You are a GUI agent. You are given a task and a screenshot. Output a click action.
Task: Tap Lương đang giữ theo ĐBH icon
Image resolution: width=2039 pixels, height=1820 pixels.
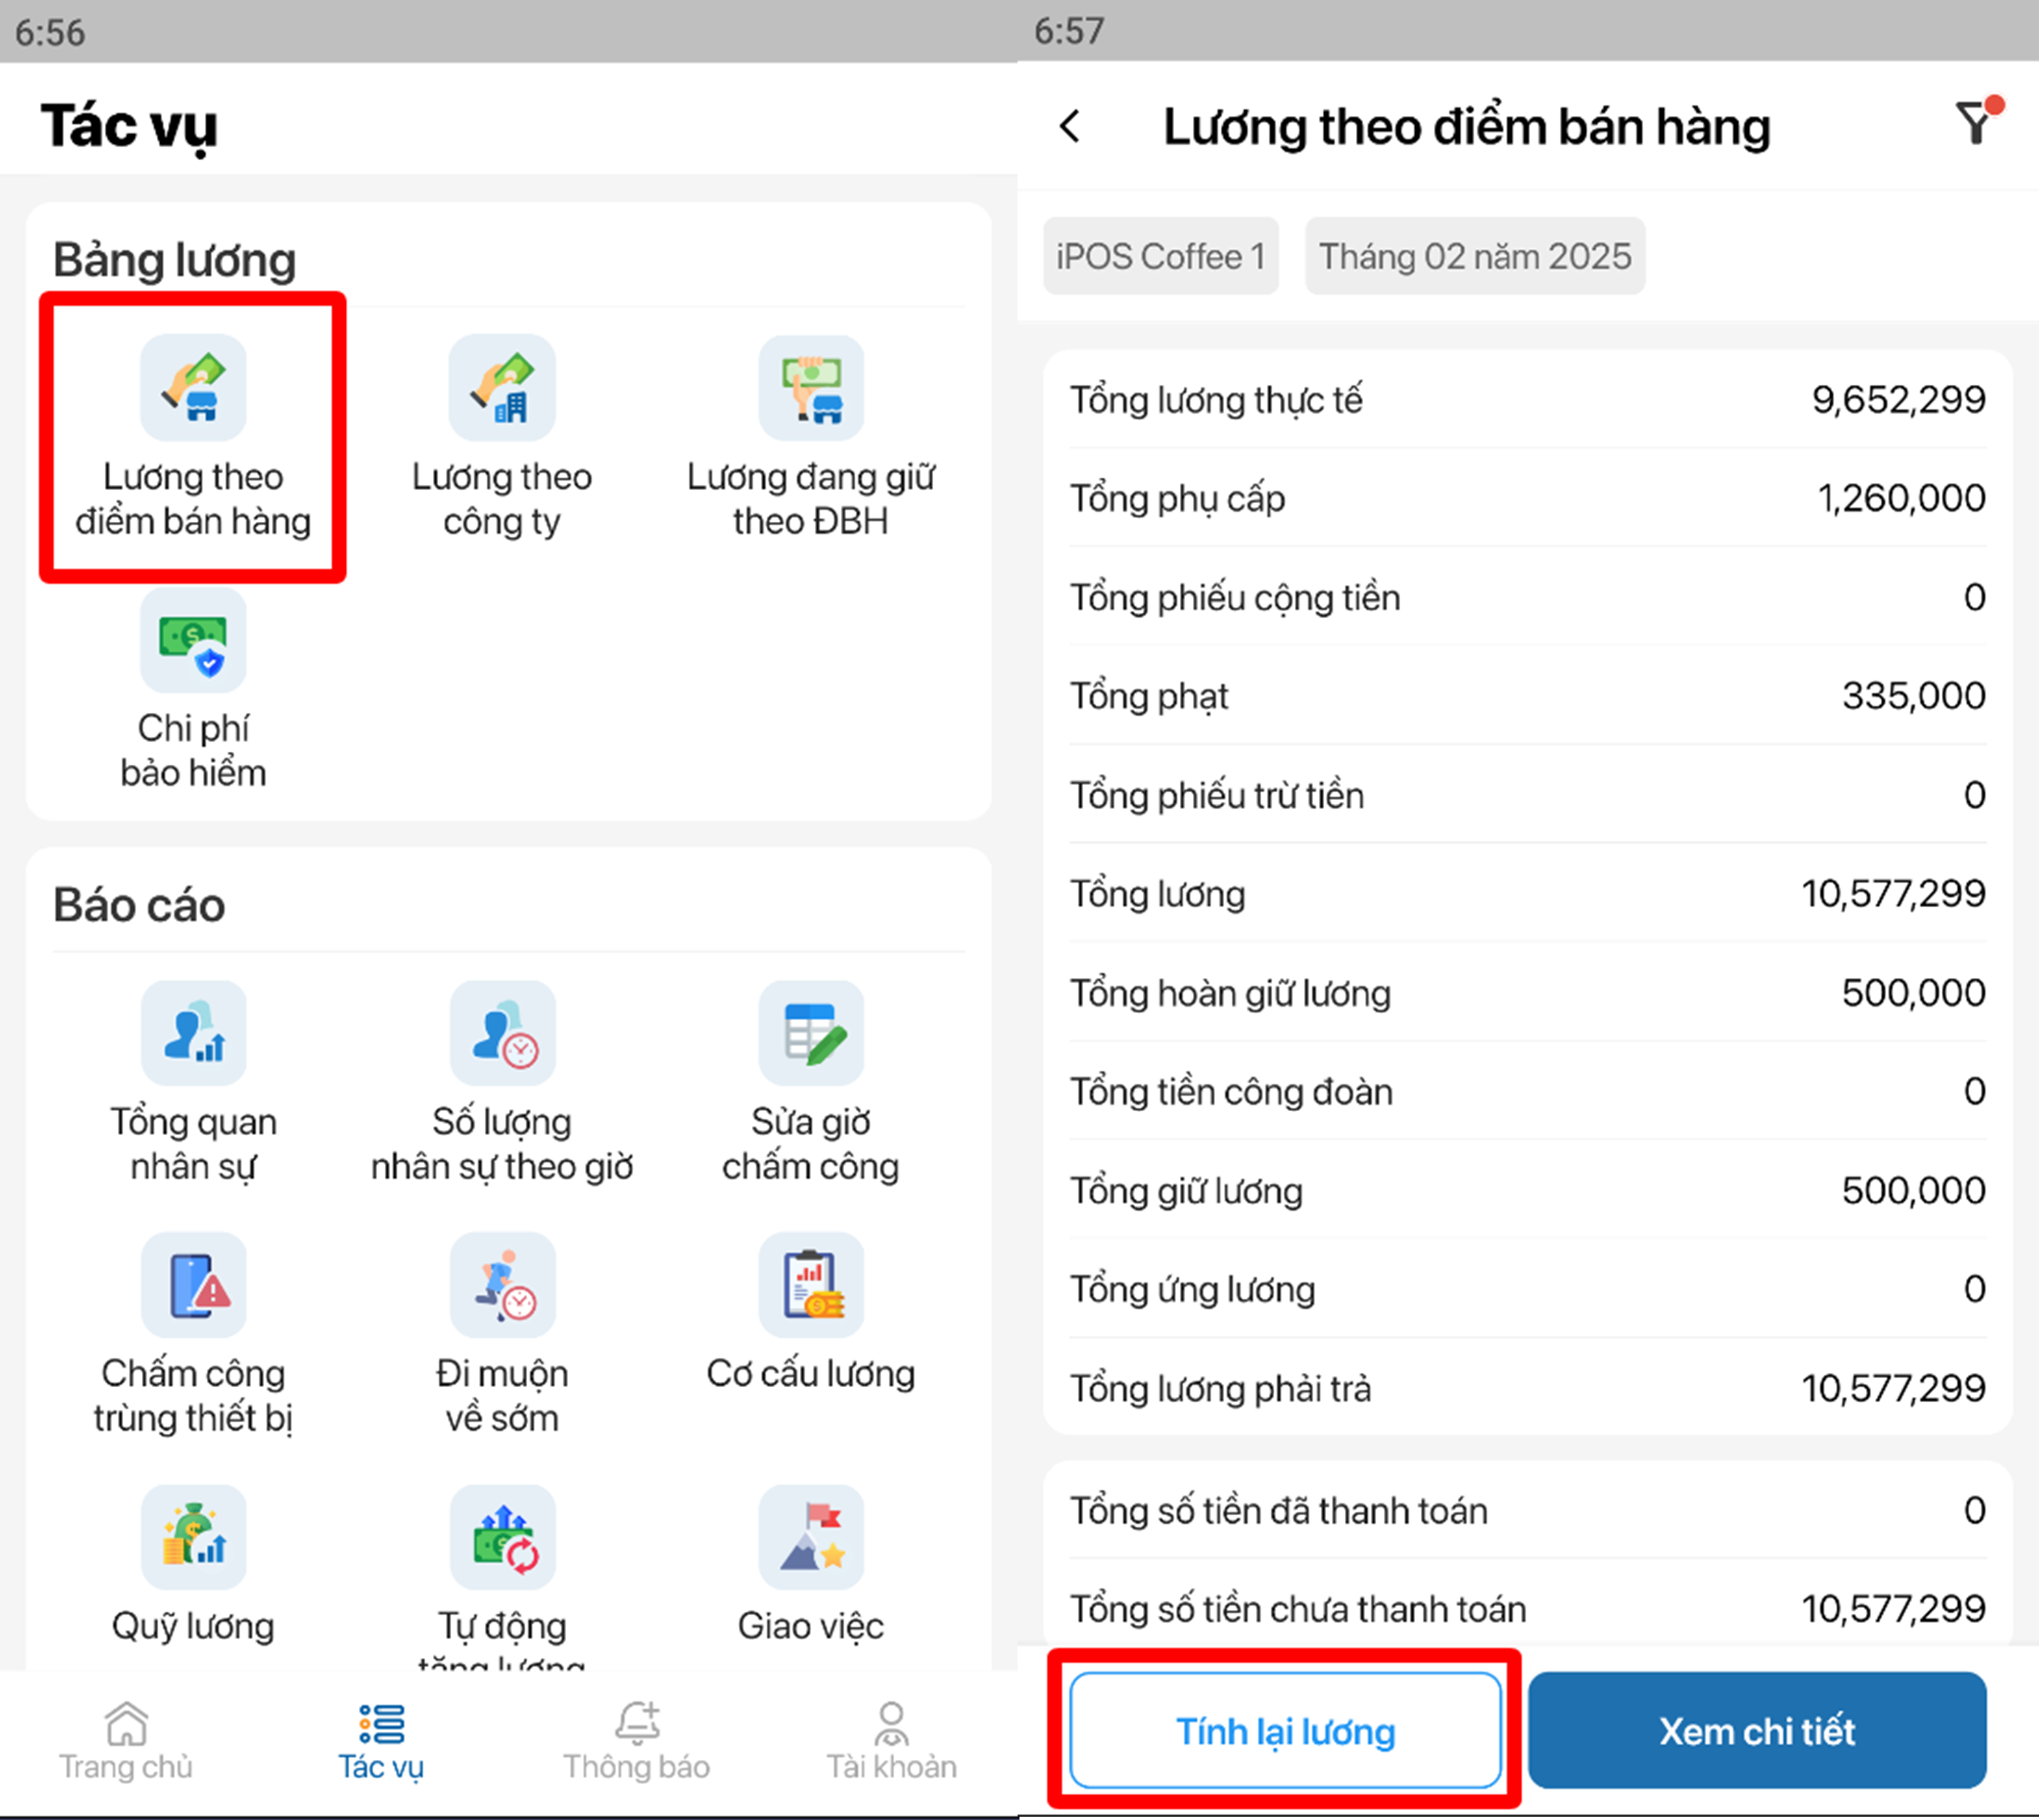810,388
